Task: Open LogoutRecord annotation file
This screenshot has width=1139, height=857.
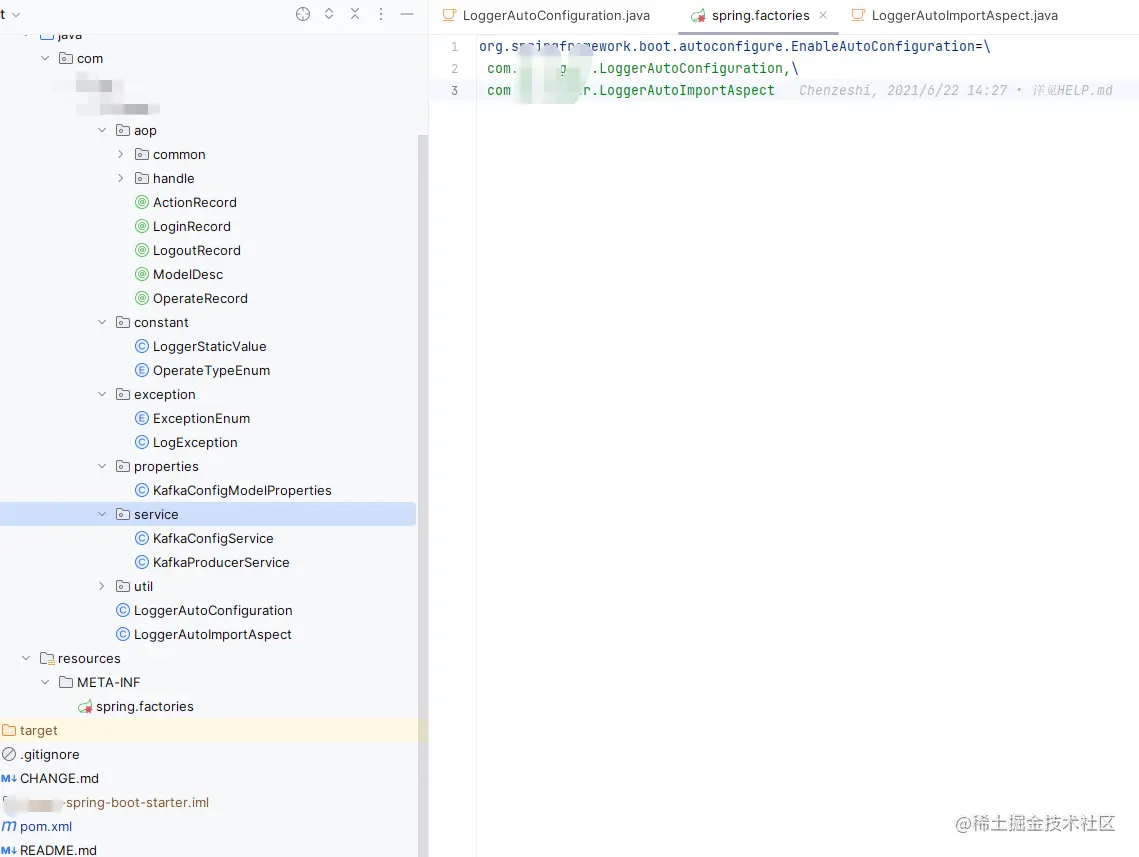Action: (x=197, y=250)
